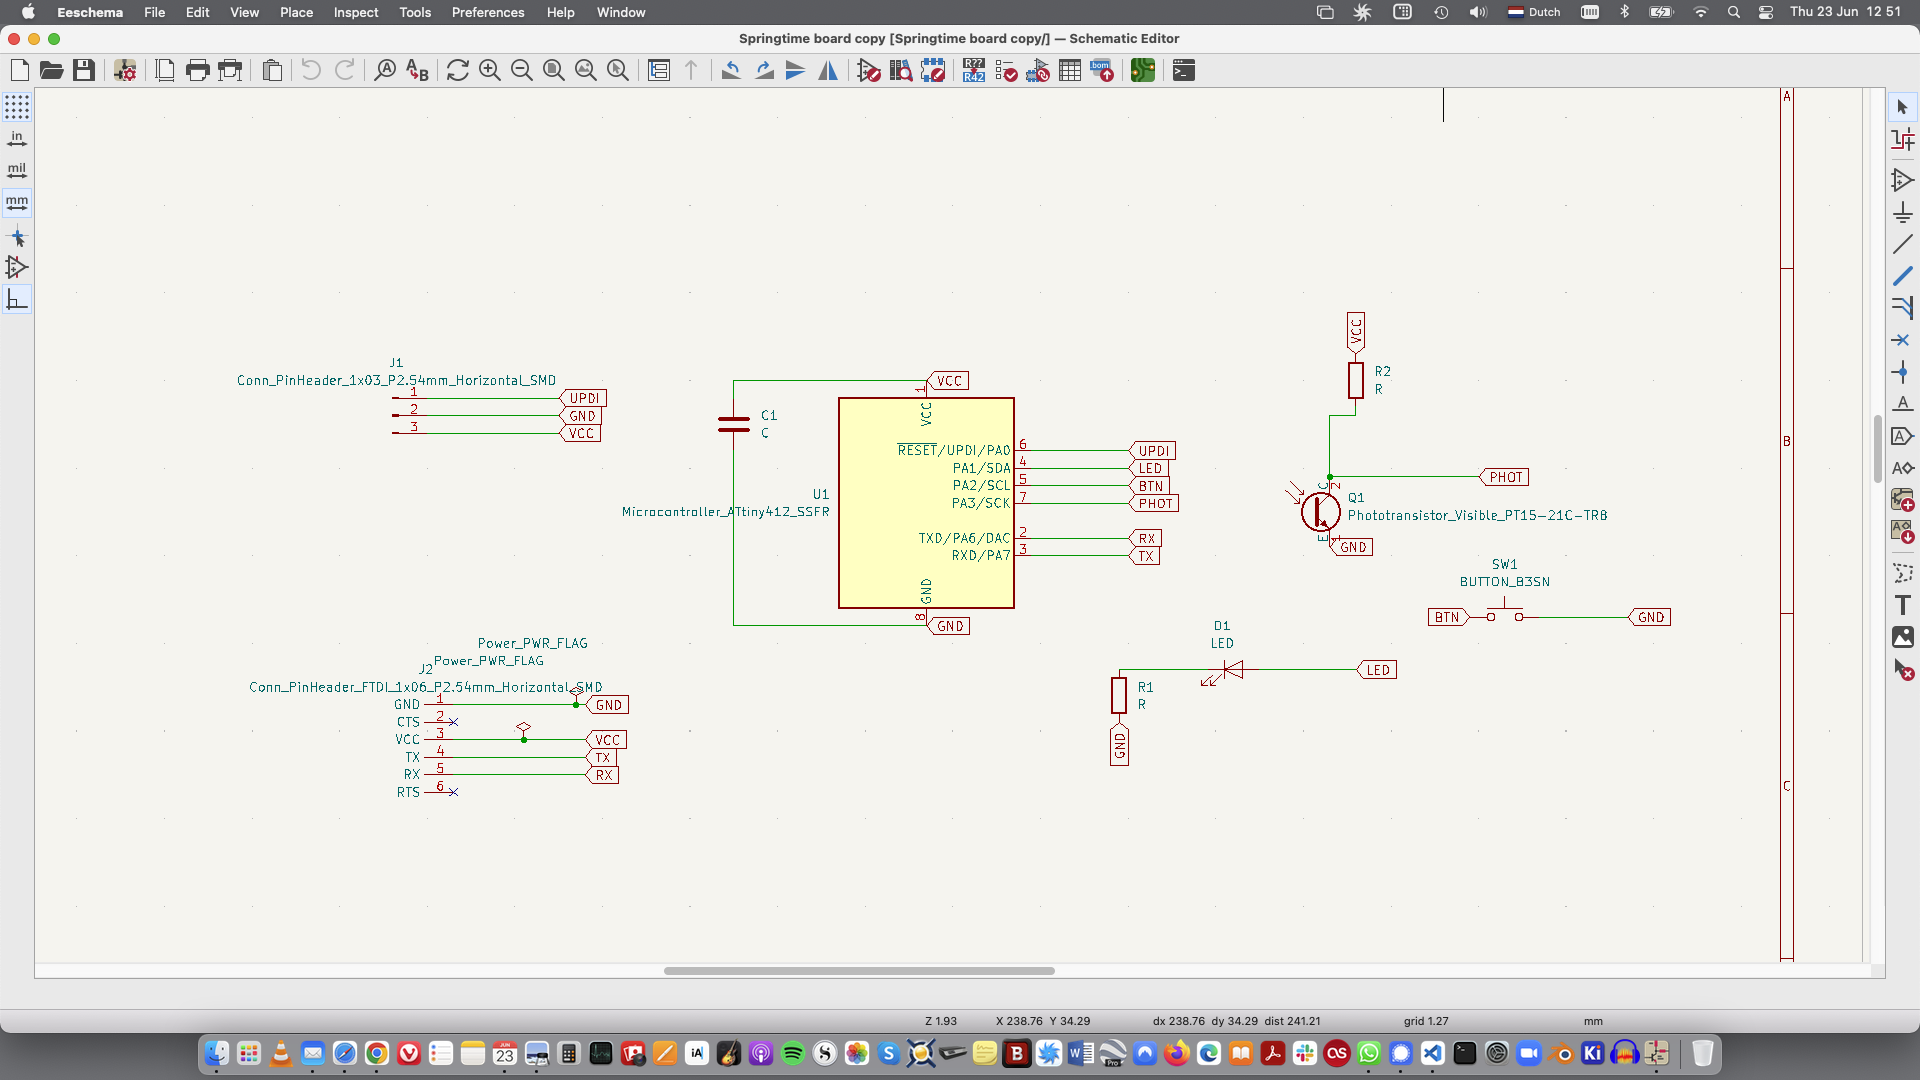Click the horizontal scrollbar thumb
The image size is (1920, 1080).
tap(859, 970)
